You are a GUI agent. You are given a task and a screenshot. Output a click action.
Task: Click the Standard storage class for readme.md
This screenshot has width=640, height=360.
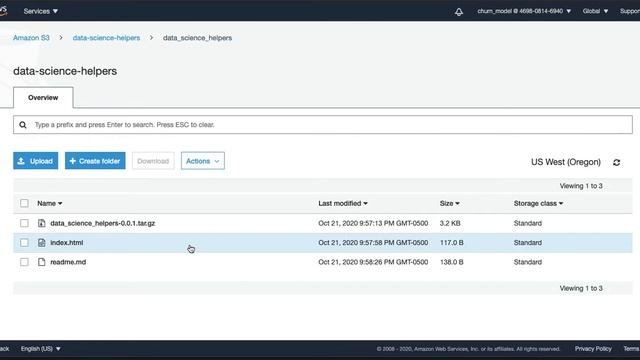pyautogui.click(x=527, y=262)
